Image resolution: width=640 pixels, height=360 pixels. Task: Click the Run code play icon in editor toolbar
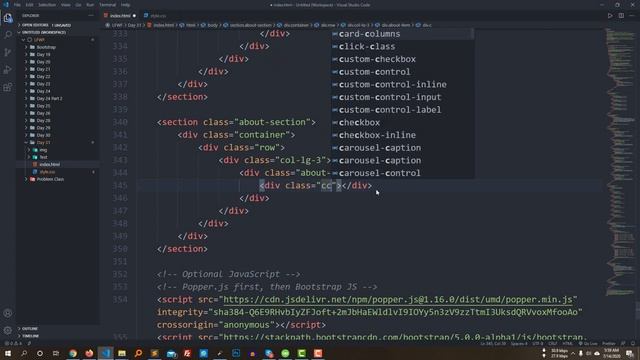click(610, 16)
